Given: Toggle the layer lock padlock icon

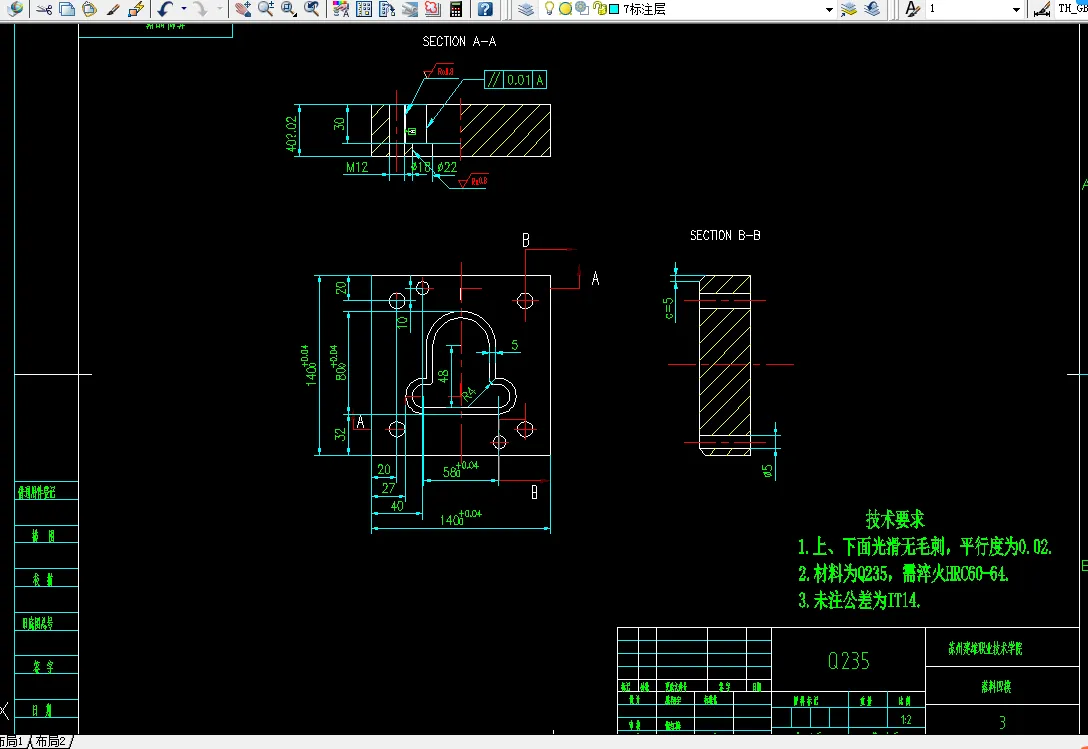Looking at the screenshot, I should (x=600, y=9).
